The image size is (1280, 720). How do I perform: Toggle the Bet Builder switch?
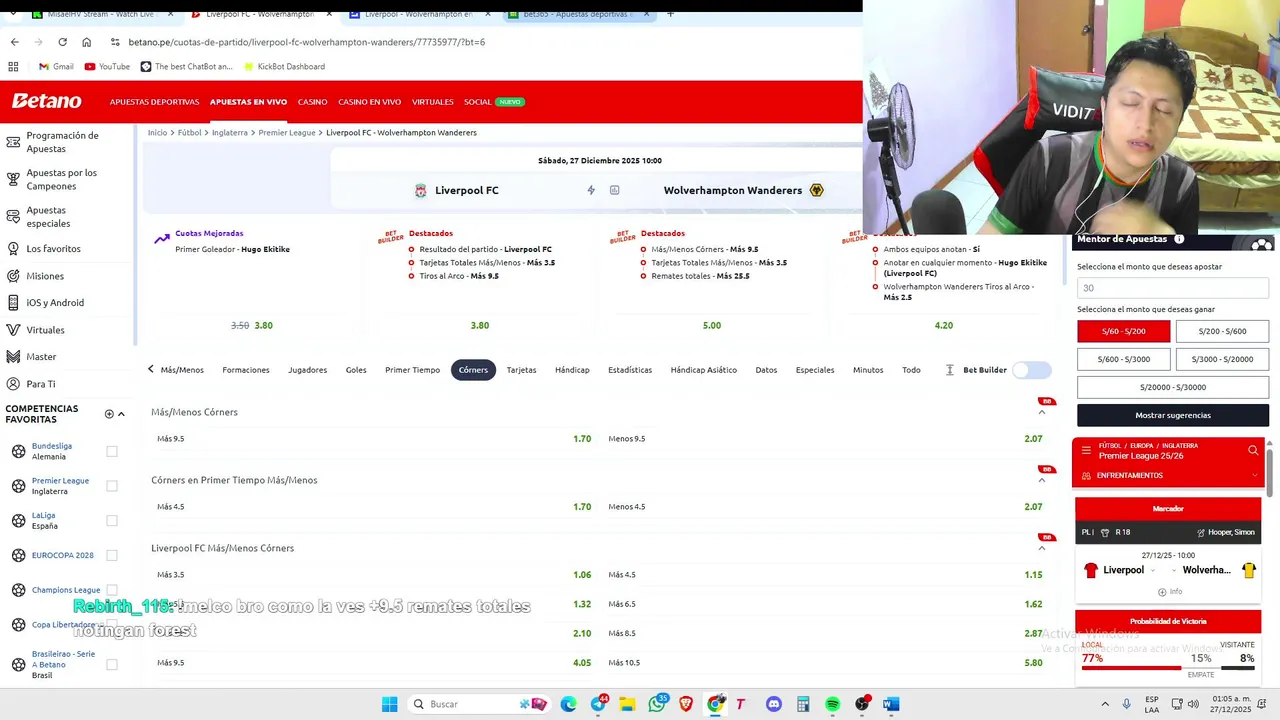(x=1032, y=370)
